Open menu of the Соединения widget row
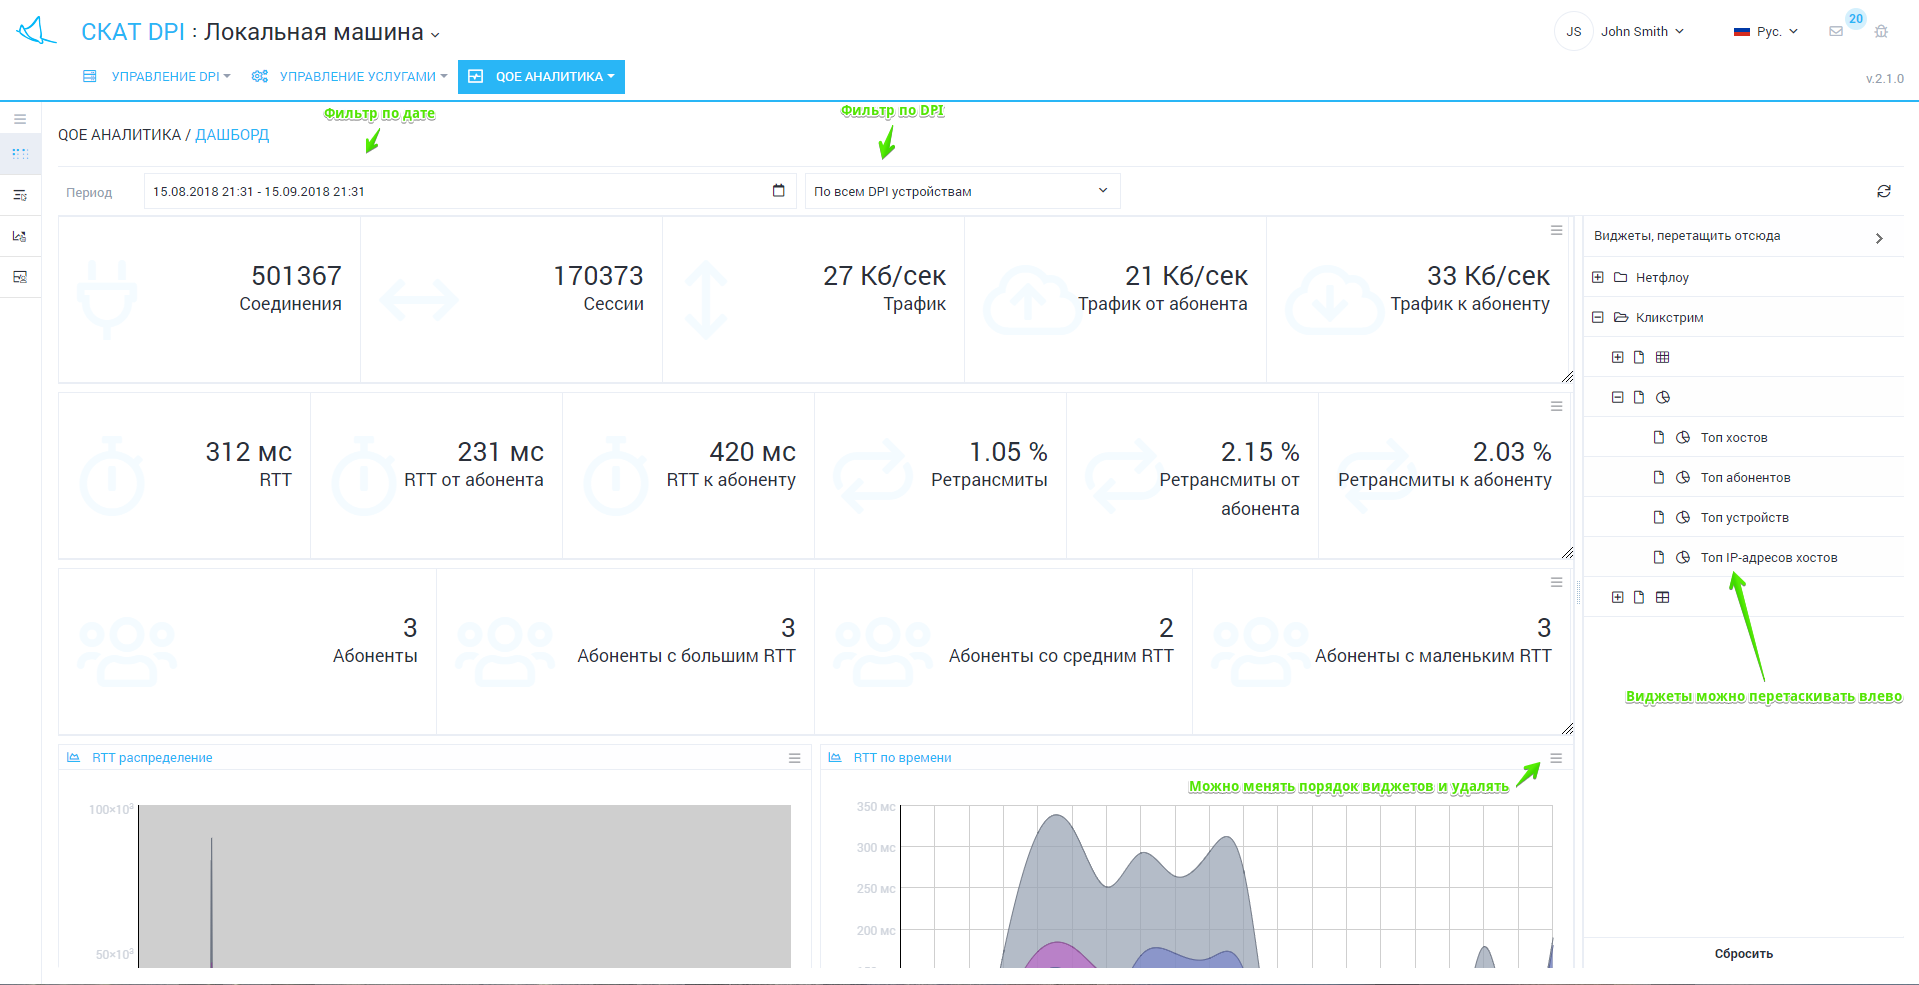Image resolution: width=1919 pixels, height=985 pixels. pyautogui.click(x=1555, y=231)
